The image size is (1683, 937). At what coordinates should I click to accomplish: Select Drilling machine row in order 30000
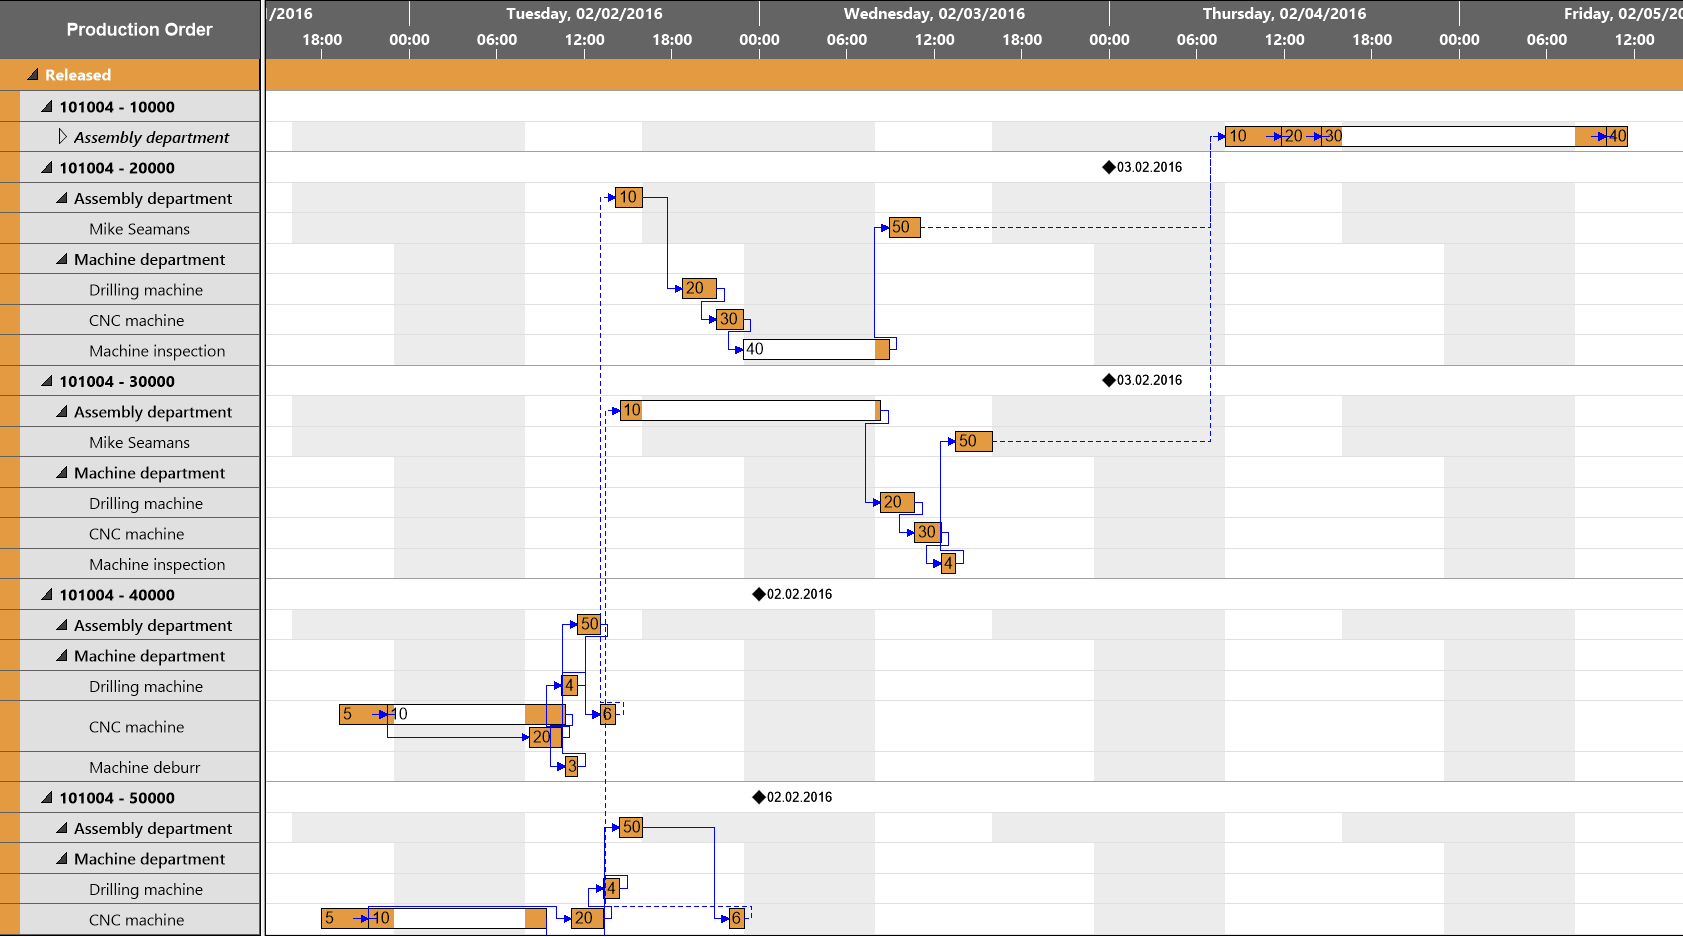139,503
